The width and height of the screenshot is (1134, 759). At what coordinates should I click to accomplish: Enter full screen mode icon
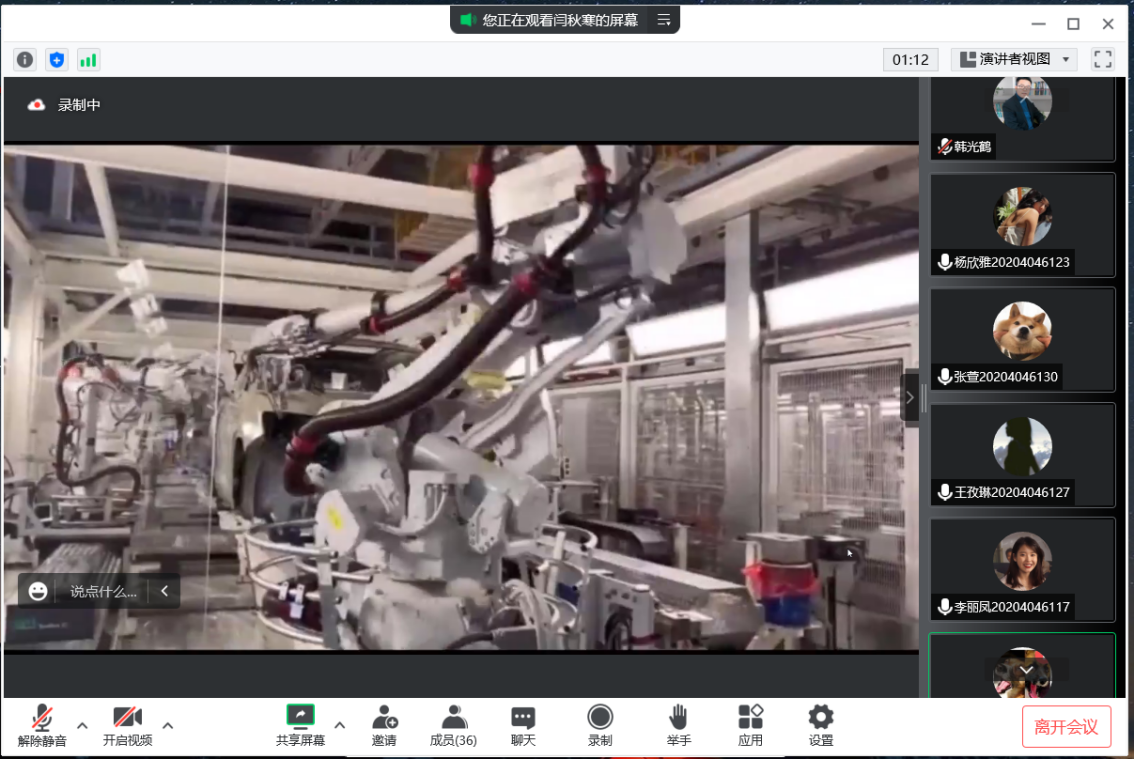point(1102,60)
